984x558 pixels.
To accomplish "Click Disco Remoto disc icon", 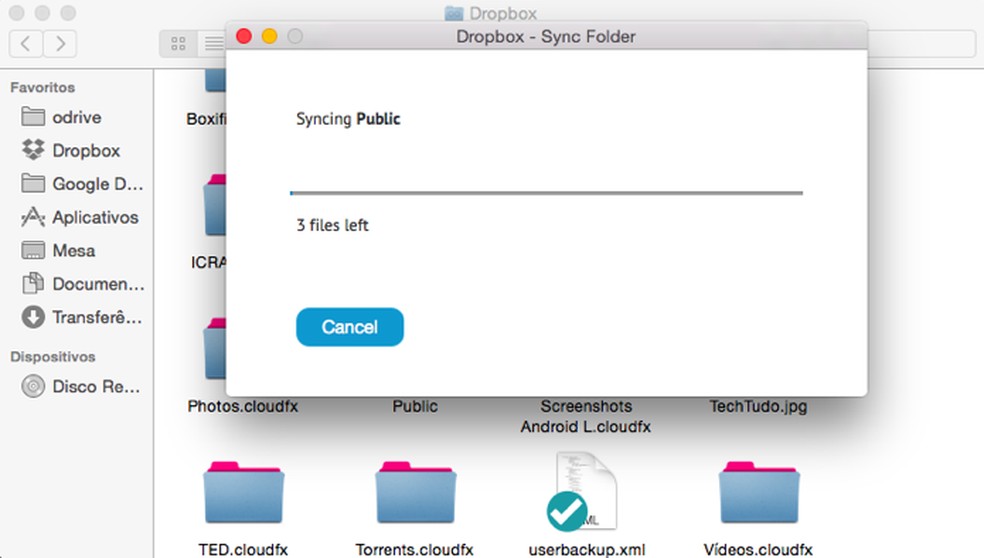I will click(33, 386).
